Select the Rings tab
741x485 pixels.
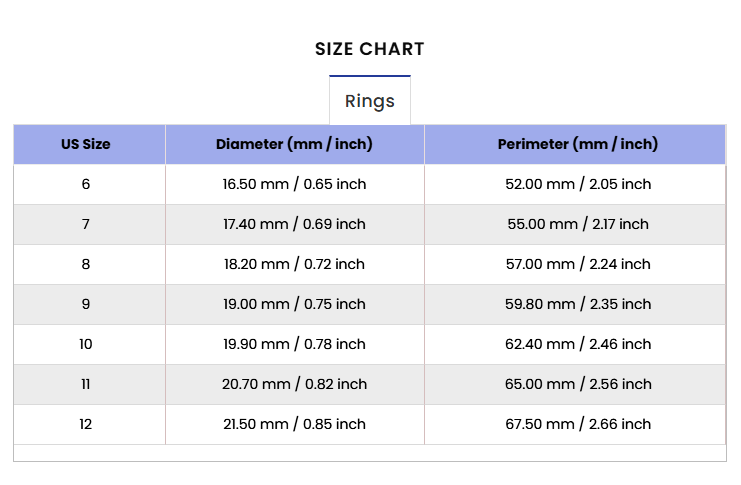coord(370,101)
